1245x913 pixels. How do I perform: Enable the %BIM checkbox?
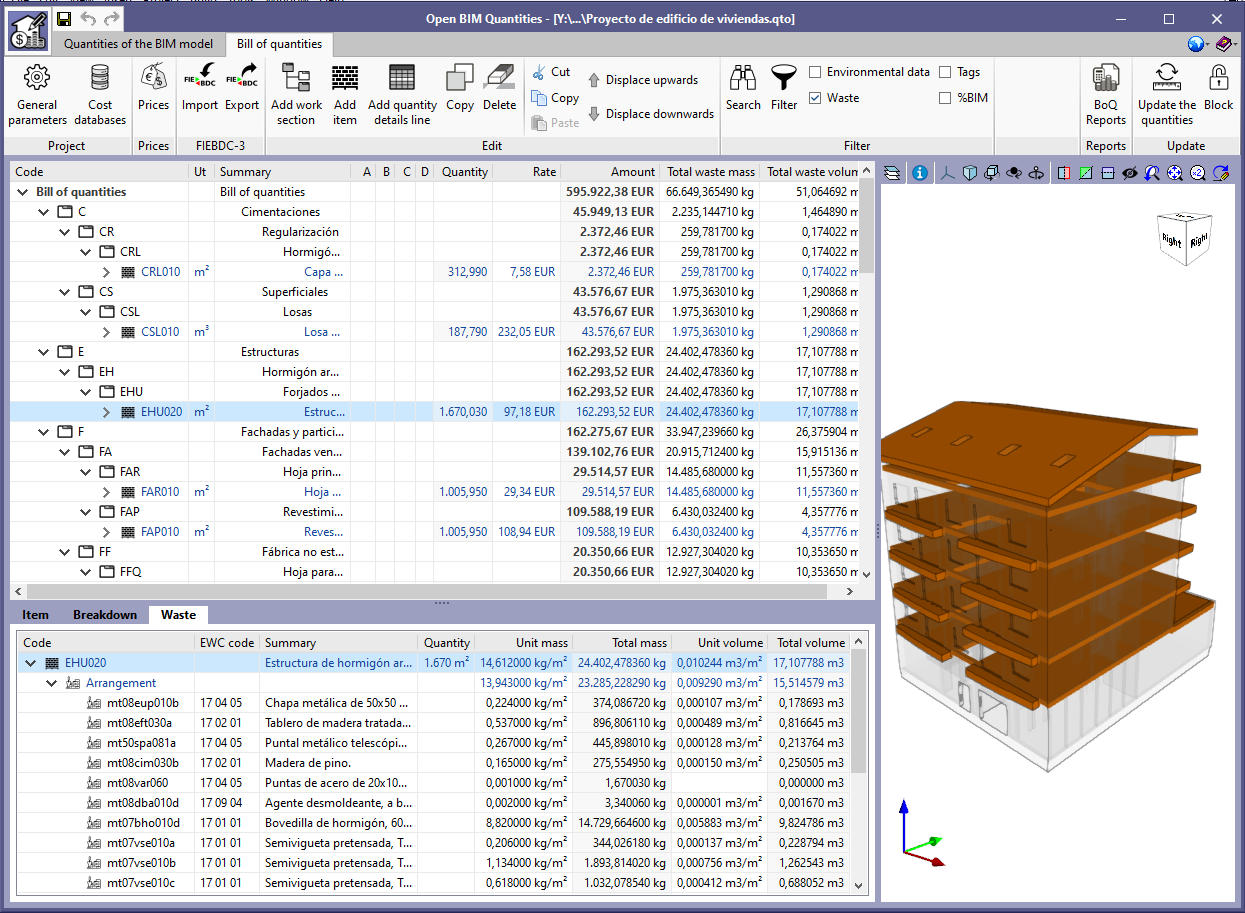(945, 98)
